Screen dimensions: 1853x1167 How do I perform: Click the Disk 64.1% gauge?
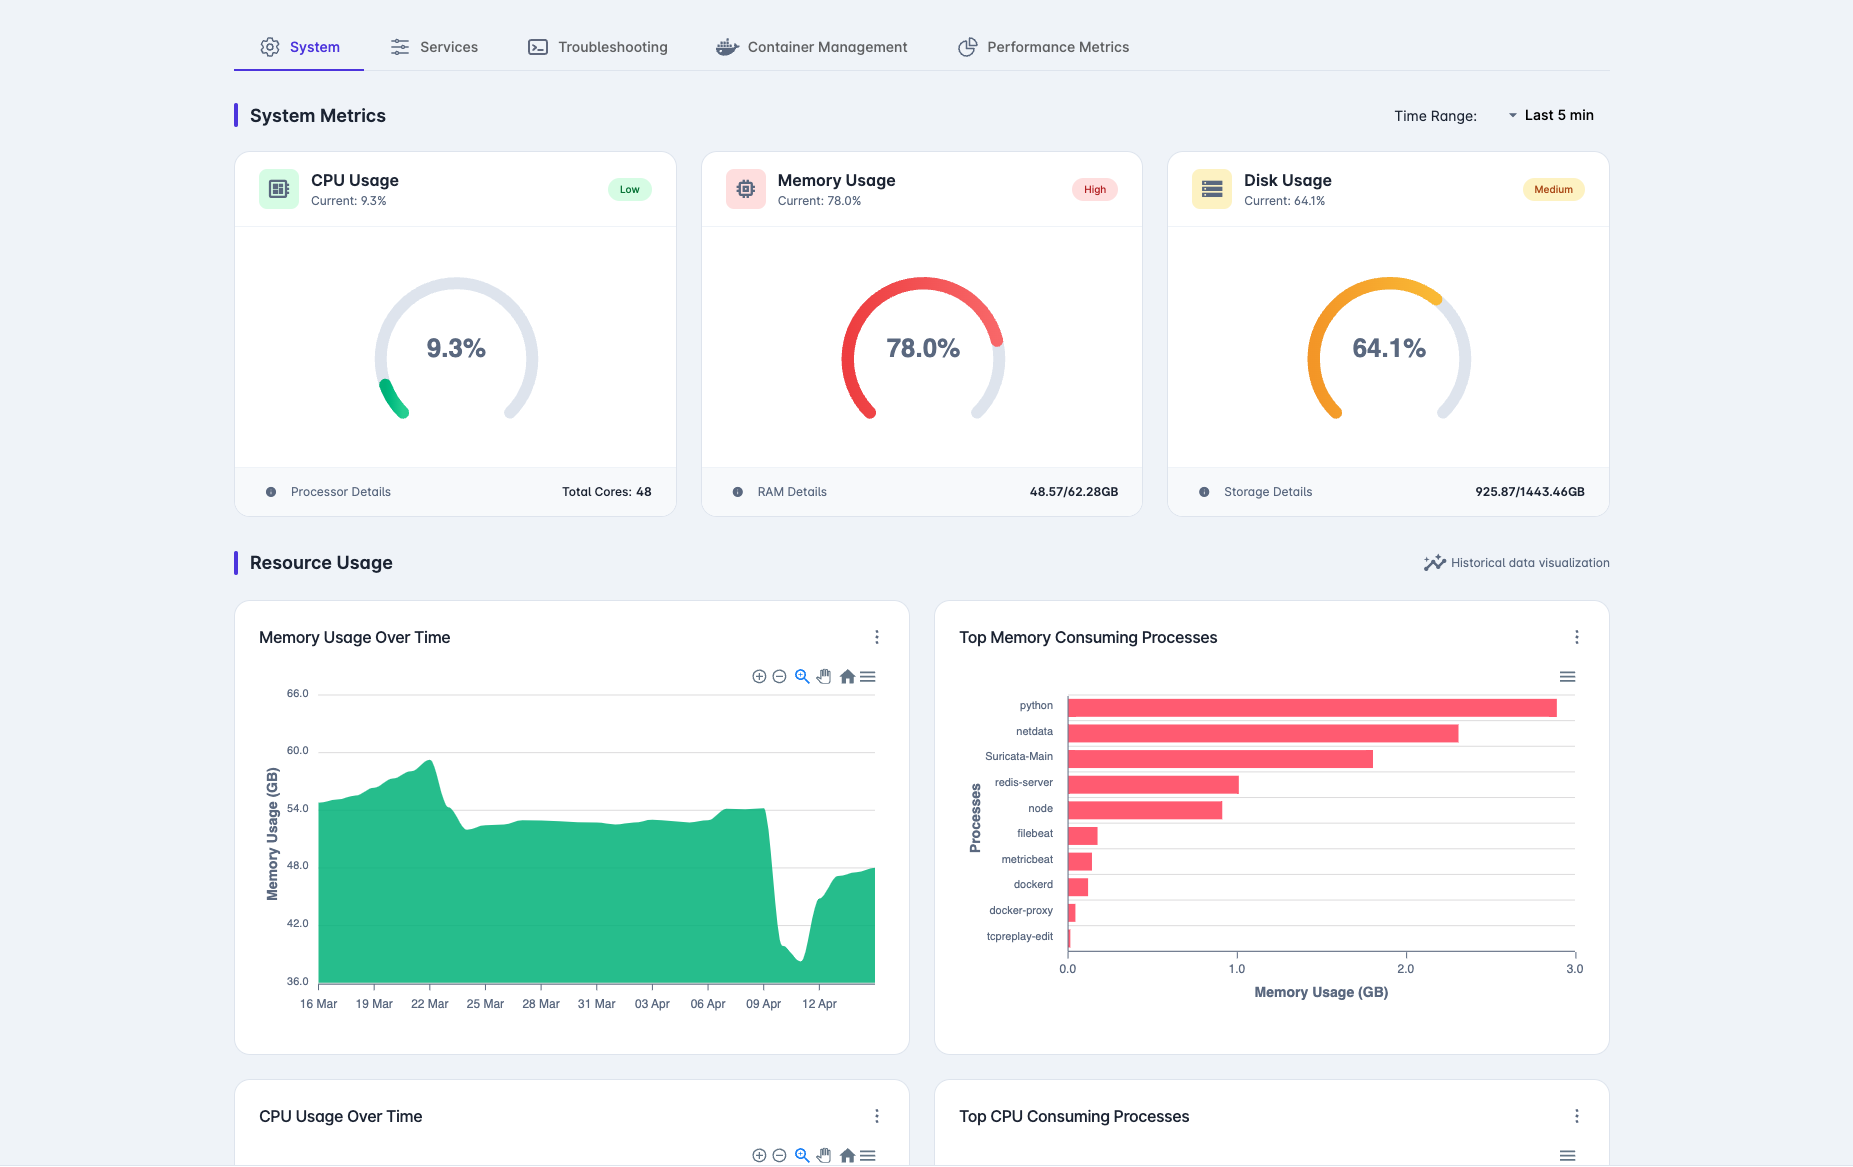(x=1389, y=348)
